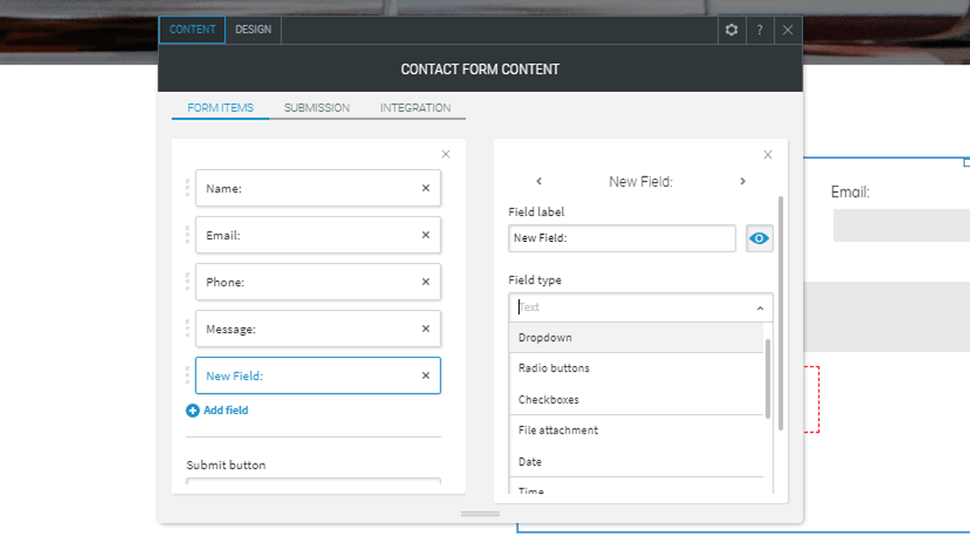970x548 pixels.
Task: Choose Checkboxes from field type list
Action: [548, 400]
